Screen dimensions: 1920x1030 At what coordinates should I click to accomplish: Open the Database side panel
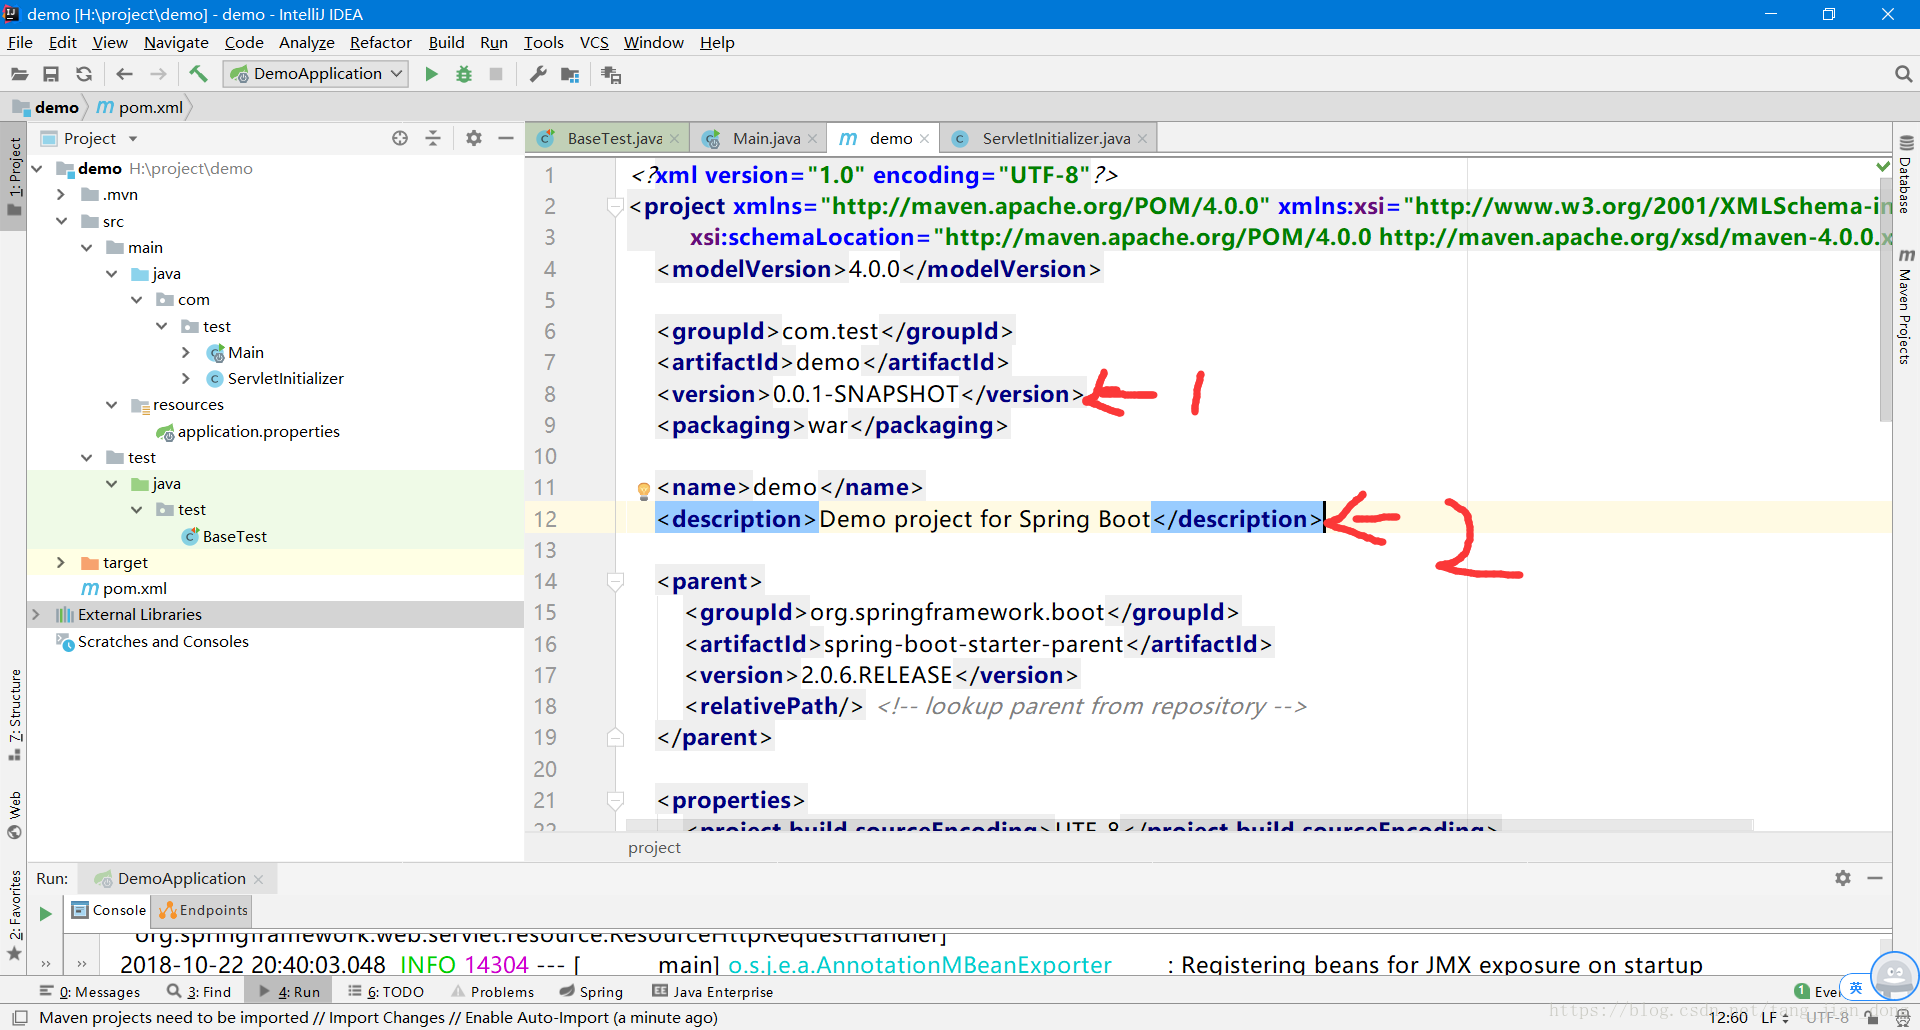(x=1905, y=177)
